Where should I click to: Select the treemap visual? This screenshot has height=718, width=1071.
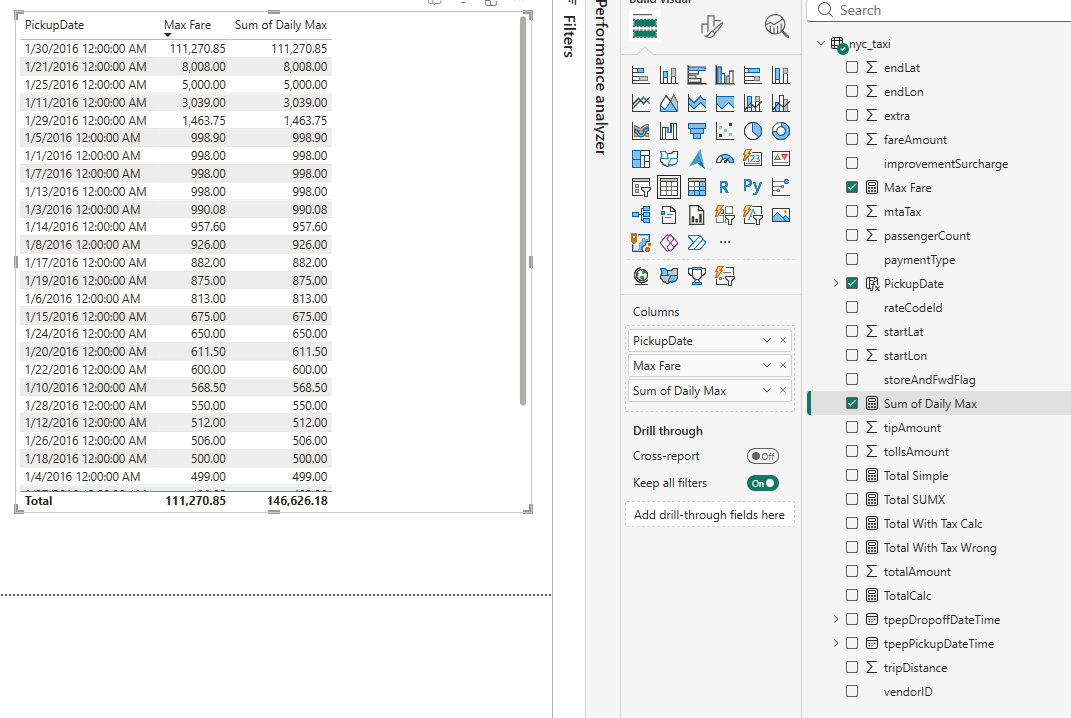click(641, 159)
